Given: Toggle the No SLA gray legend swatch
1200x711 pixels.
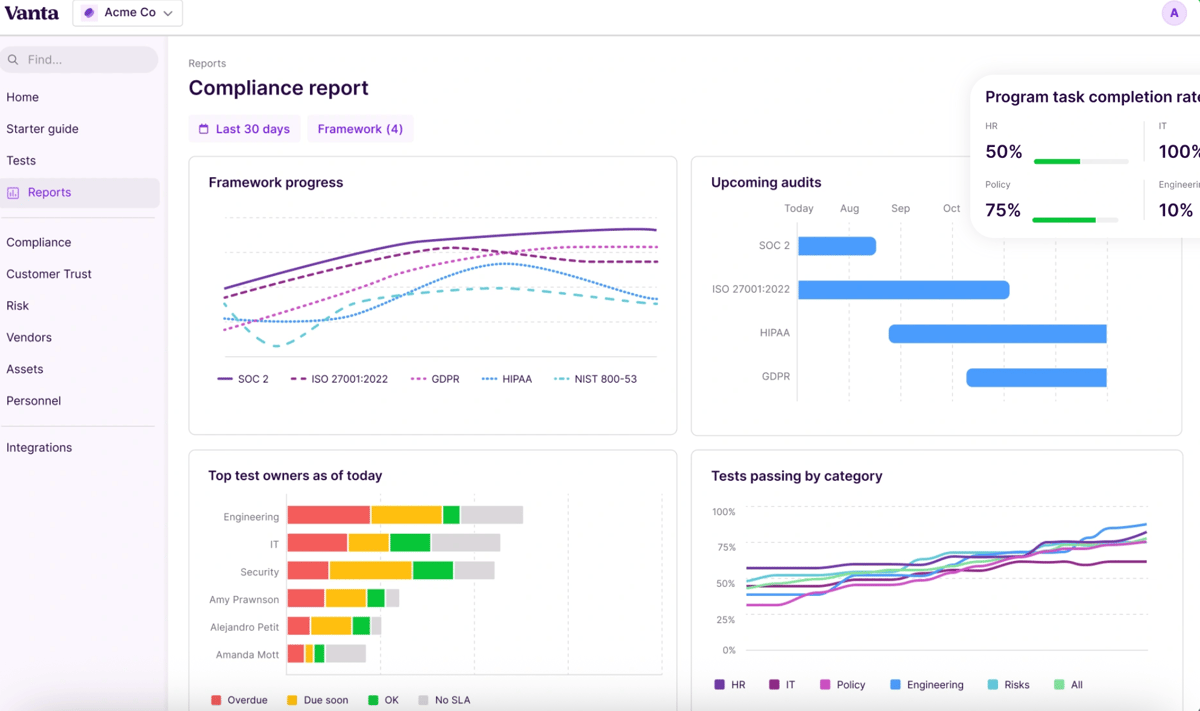Looking at the screenshot, I should click(x=424, y=701).
